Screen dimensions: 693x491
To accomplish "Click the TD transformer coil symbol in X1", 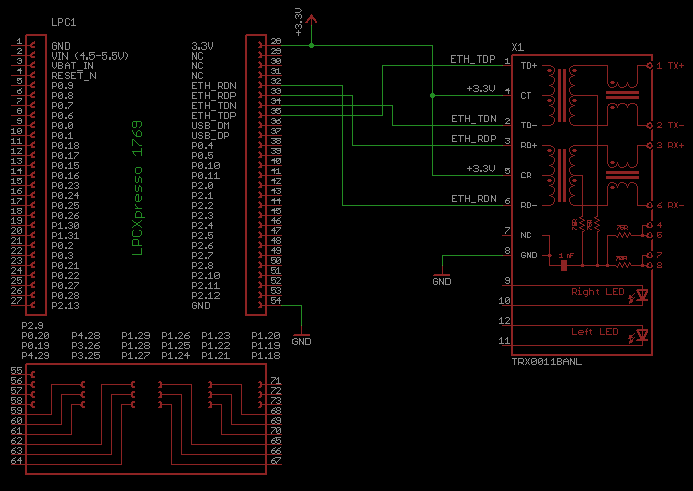I will coord(573,94).
